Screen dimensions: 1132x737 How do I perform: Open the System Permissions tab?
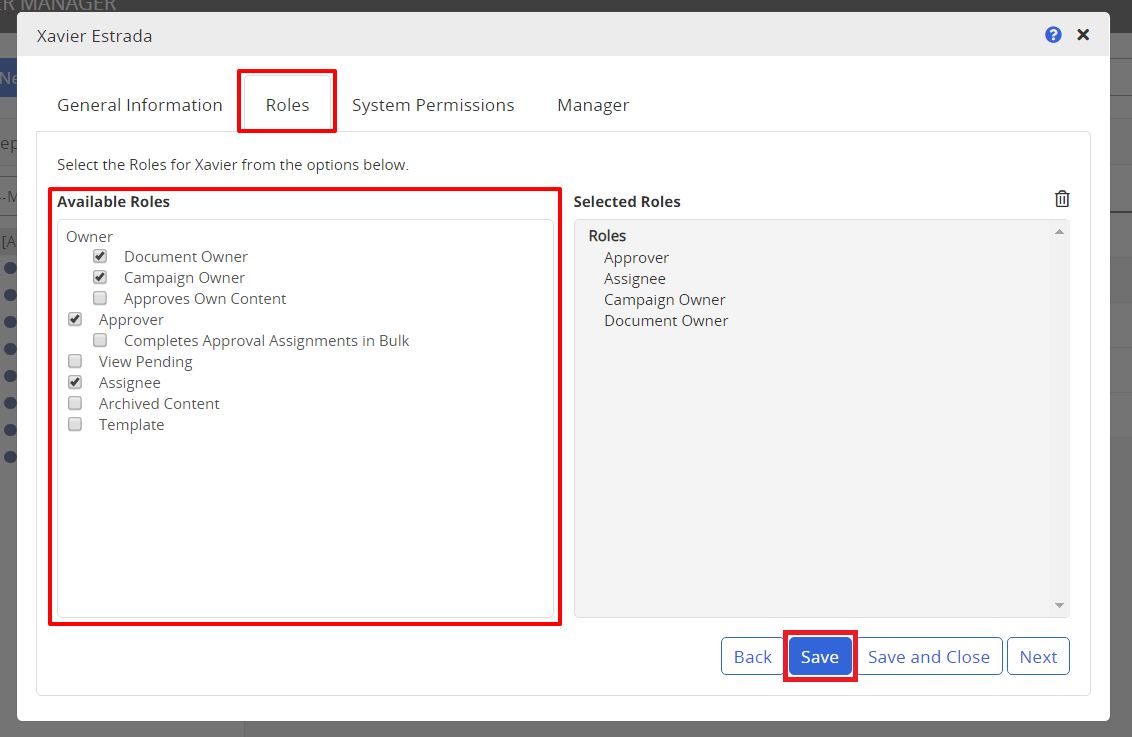pyautogui.click(x=433, y=104)
